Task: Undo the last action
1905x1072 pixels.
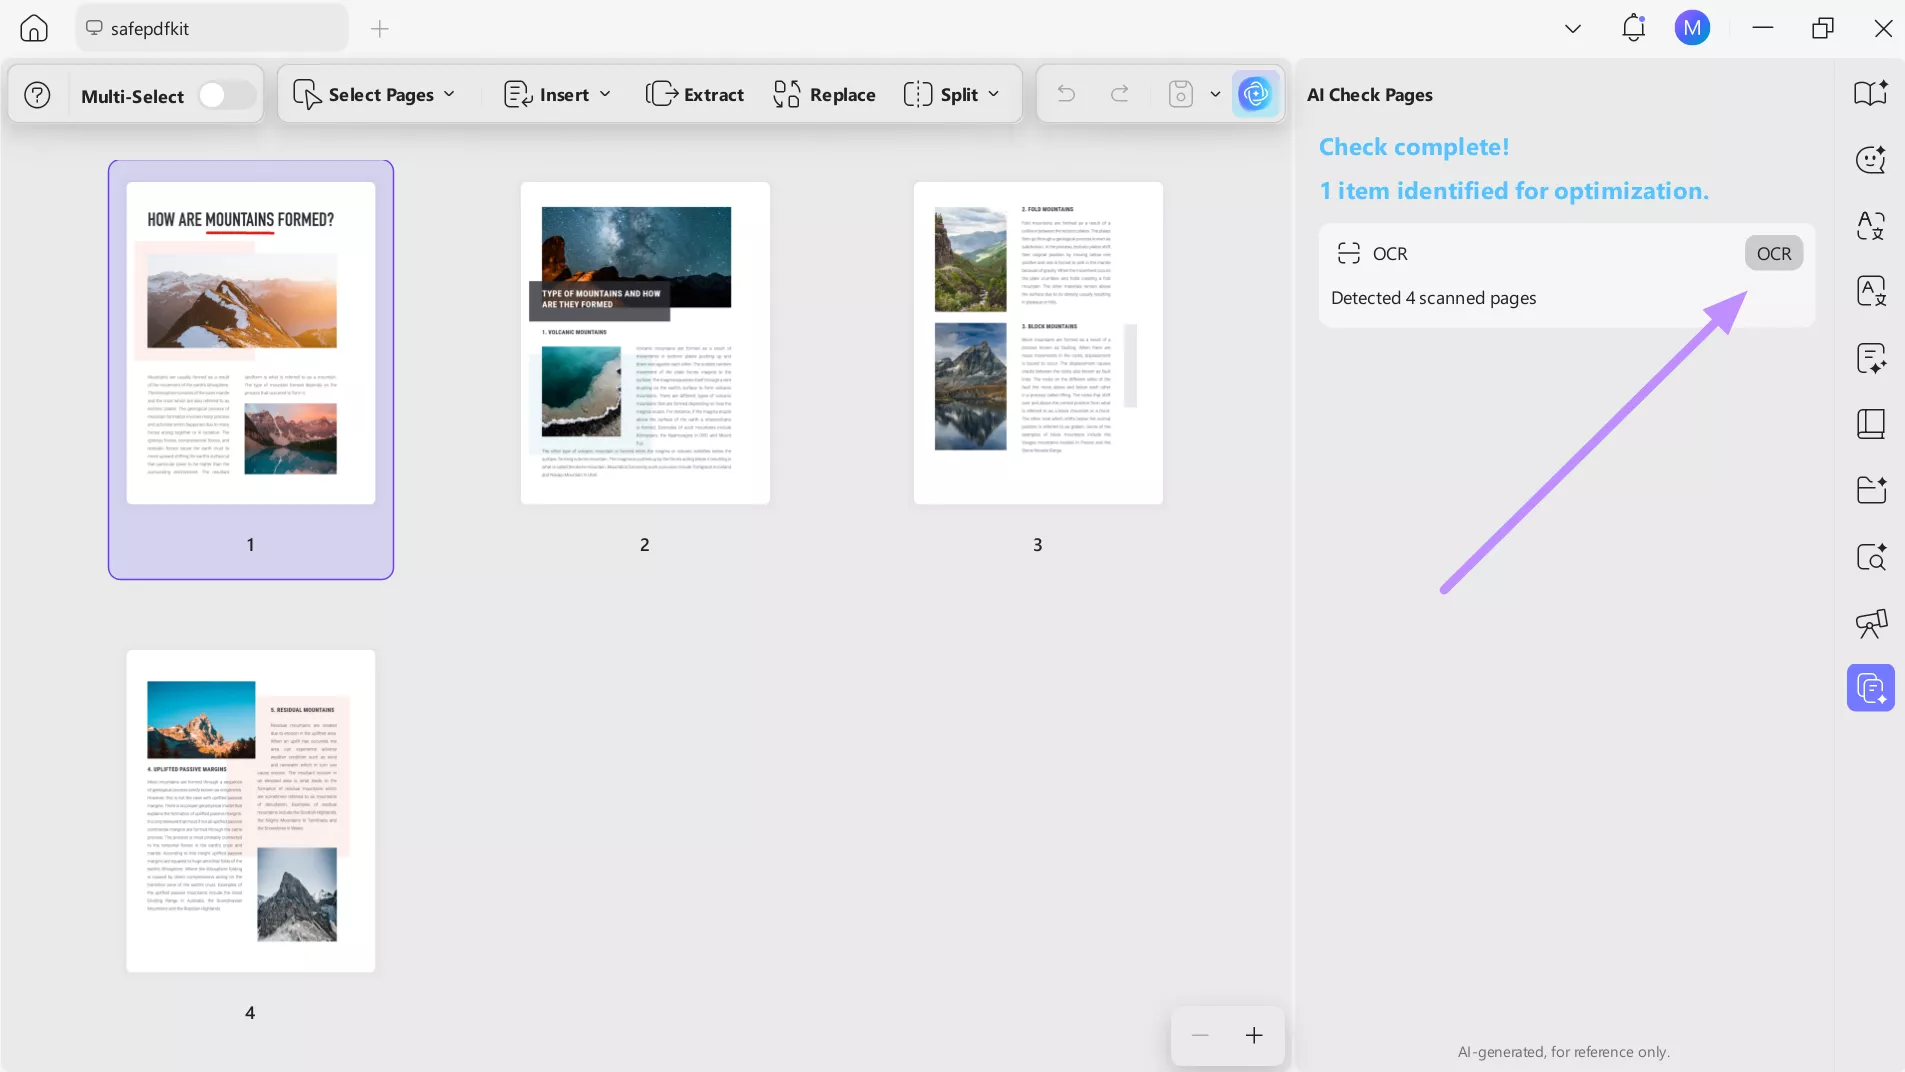Action: [x=1065, y=94]
